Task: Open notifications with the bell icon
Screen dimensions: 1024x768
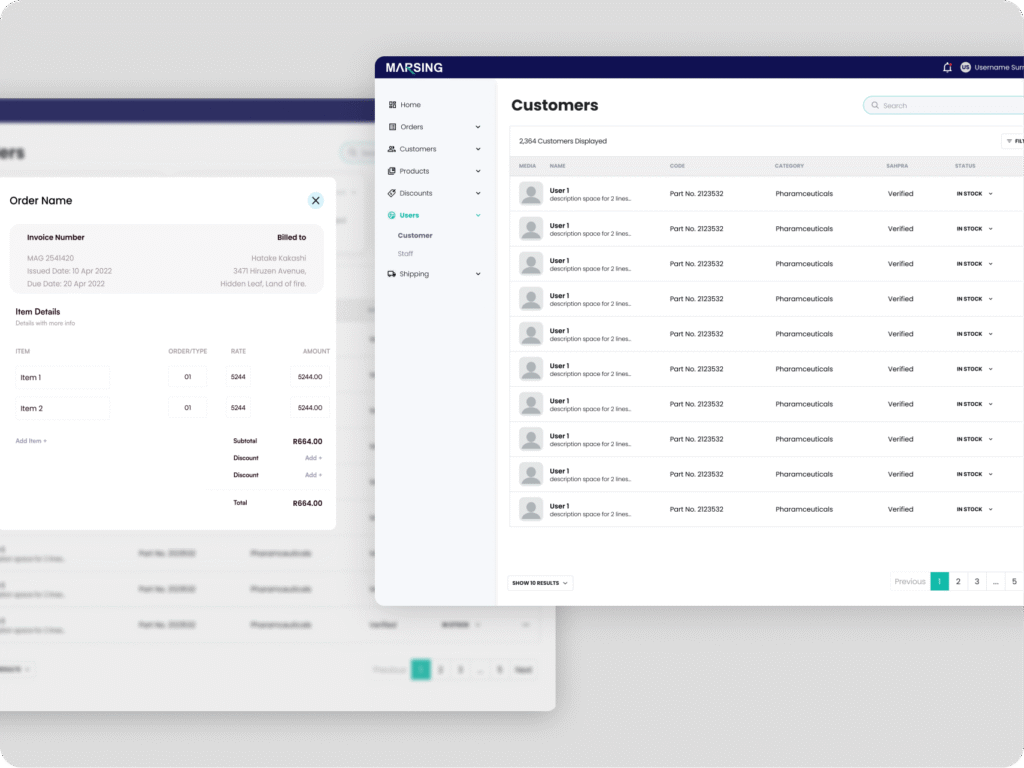Action: tap(947, 67)
